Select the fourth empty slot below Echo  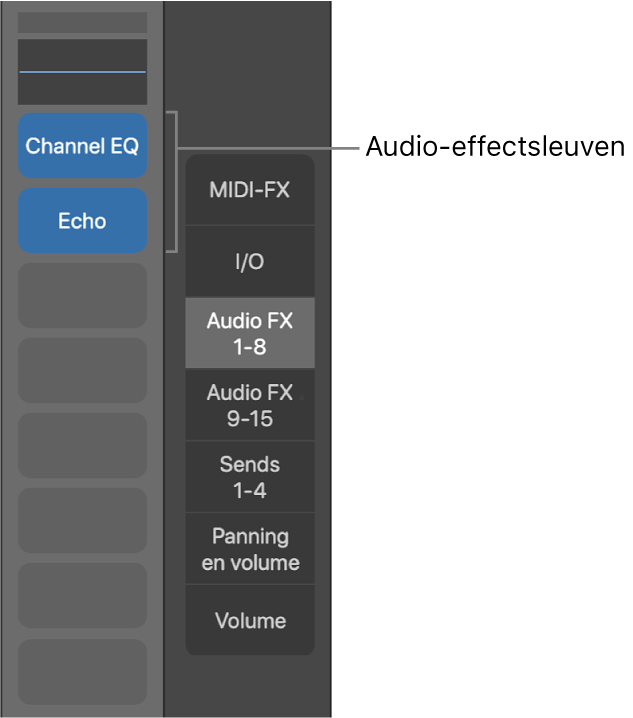[82, 520]
